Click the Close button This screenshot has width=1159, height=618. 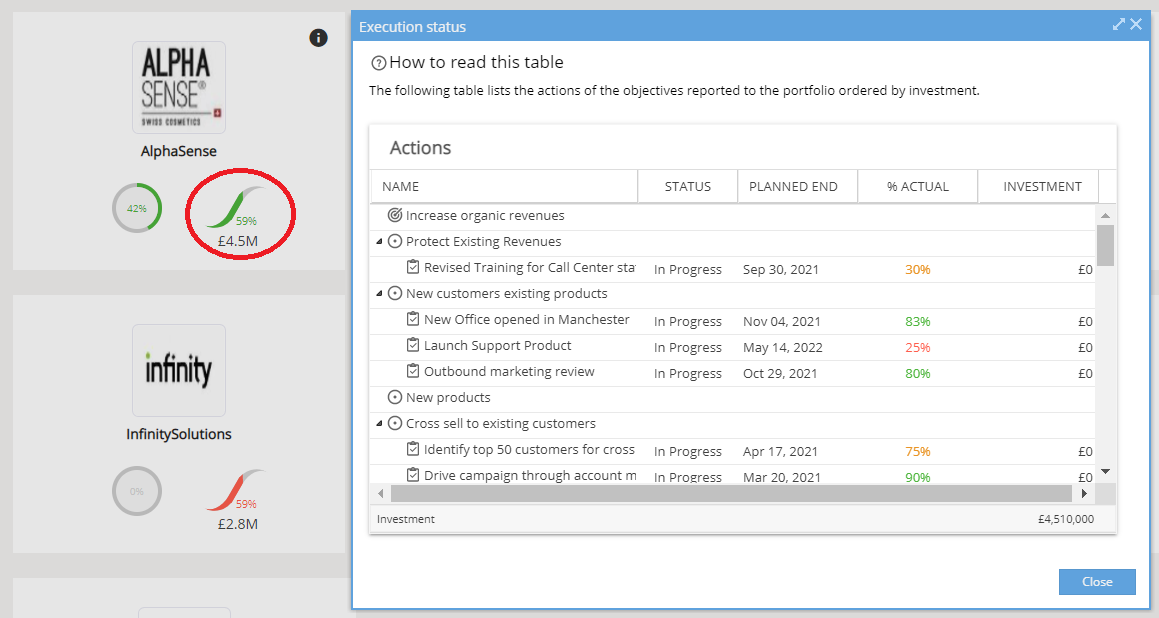pos(1097,582)
